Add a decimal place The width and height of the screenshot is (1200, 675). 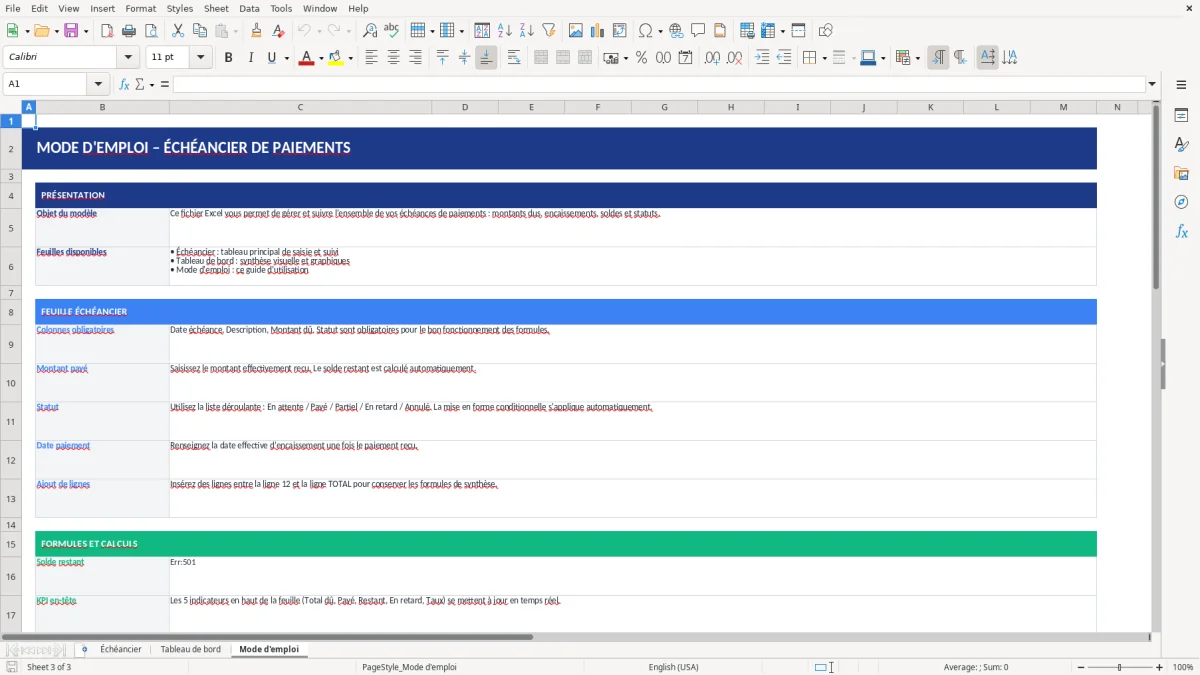711,57
